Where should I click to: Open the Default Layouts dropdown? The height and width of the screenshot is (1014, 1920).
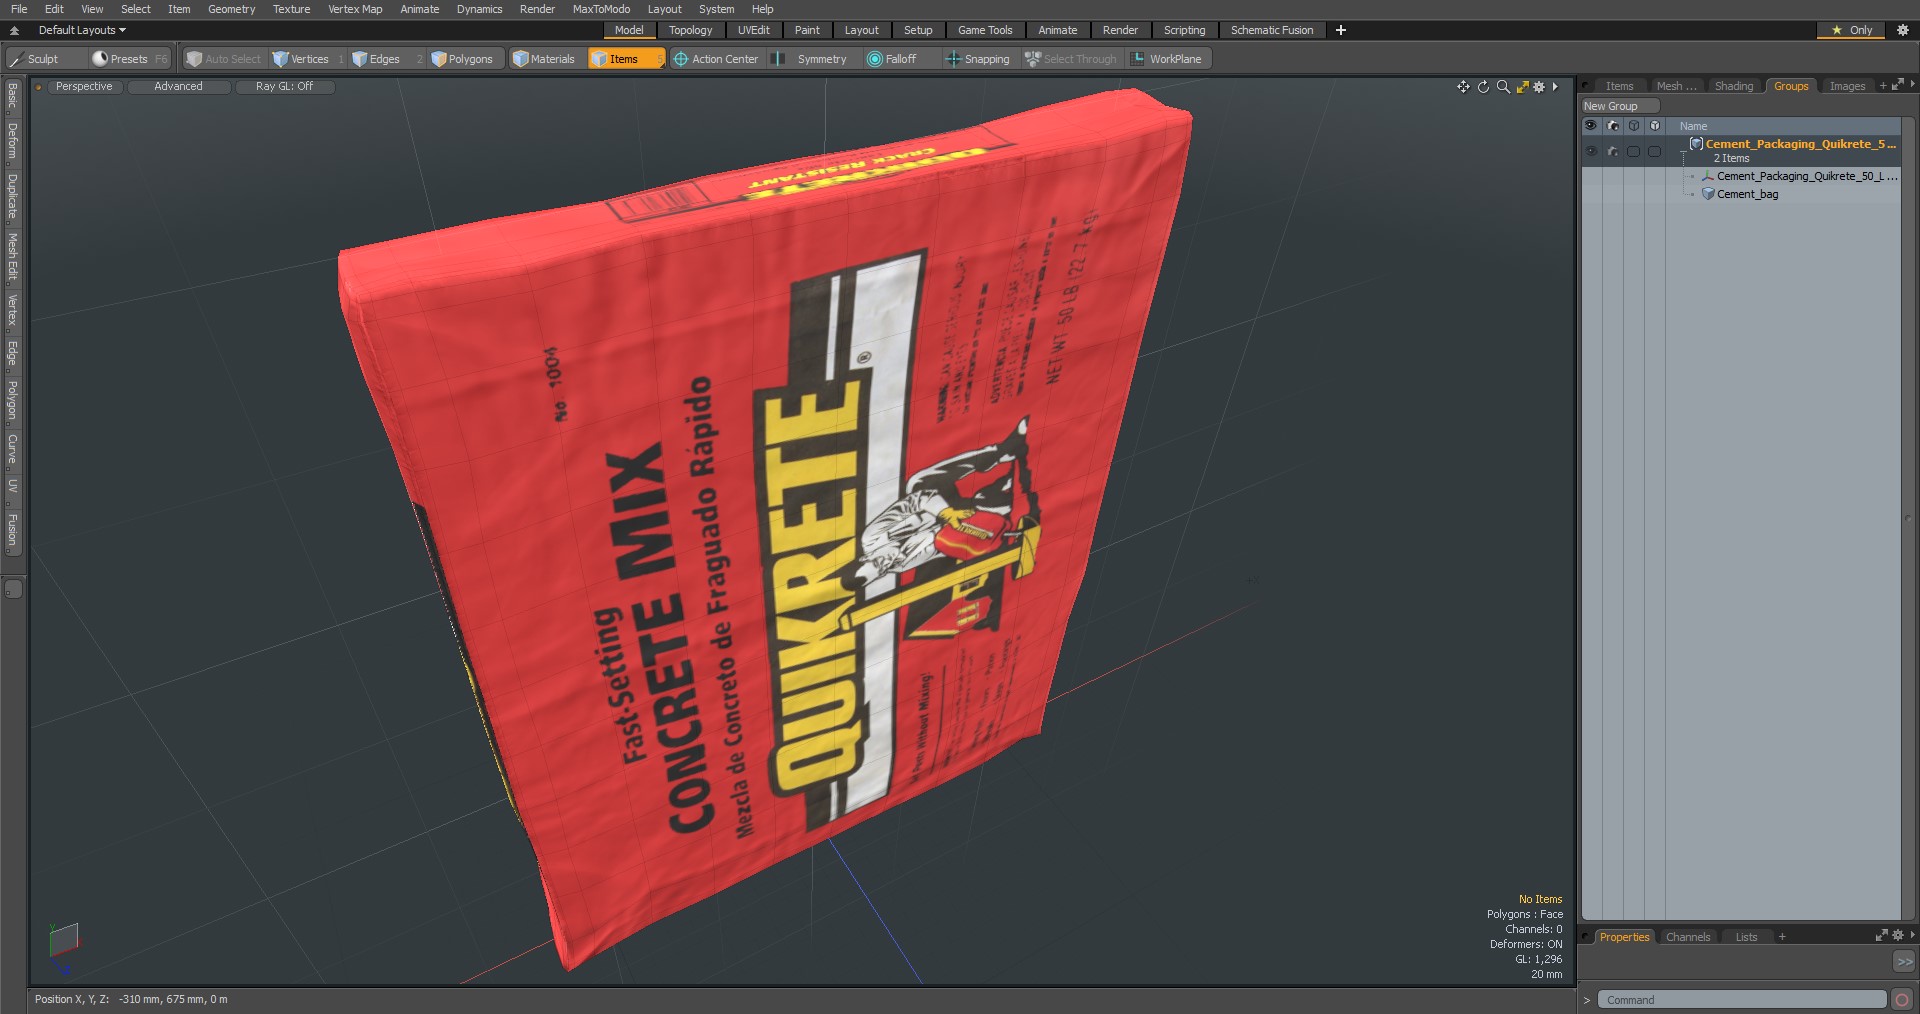click(x=82, y=30)
